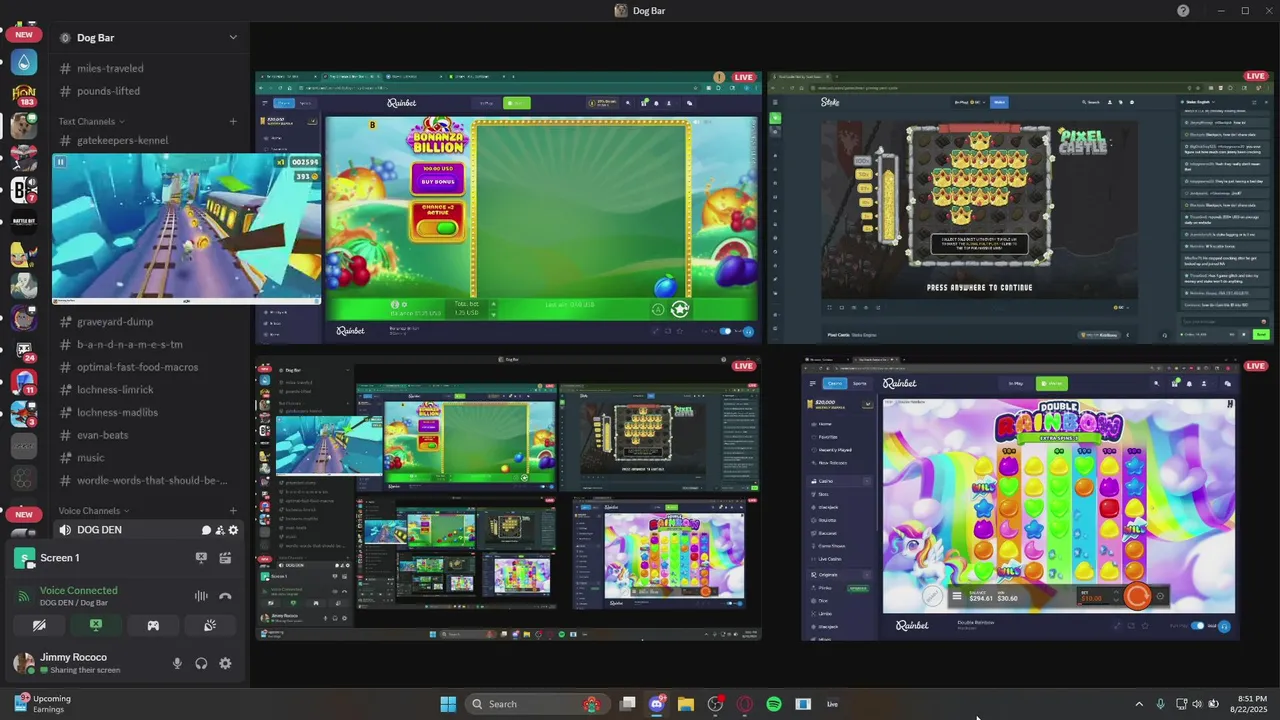1280x720 pixels.
Task: Add a channel under Voice Channels
Action: tap(233, 511)
